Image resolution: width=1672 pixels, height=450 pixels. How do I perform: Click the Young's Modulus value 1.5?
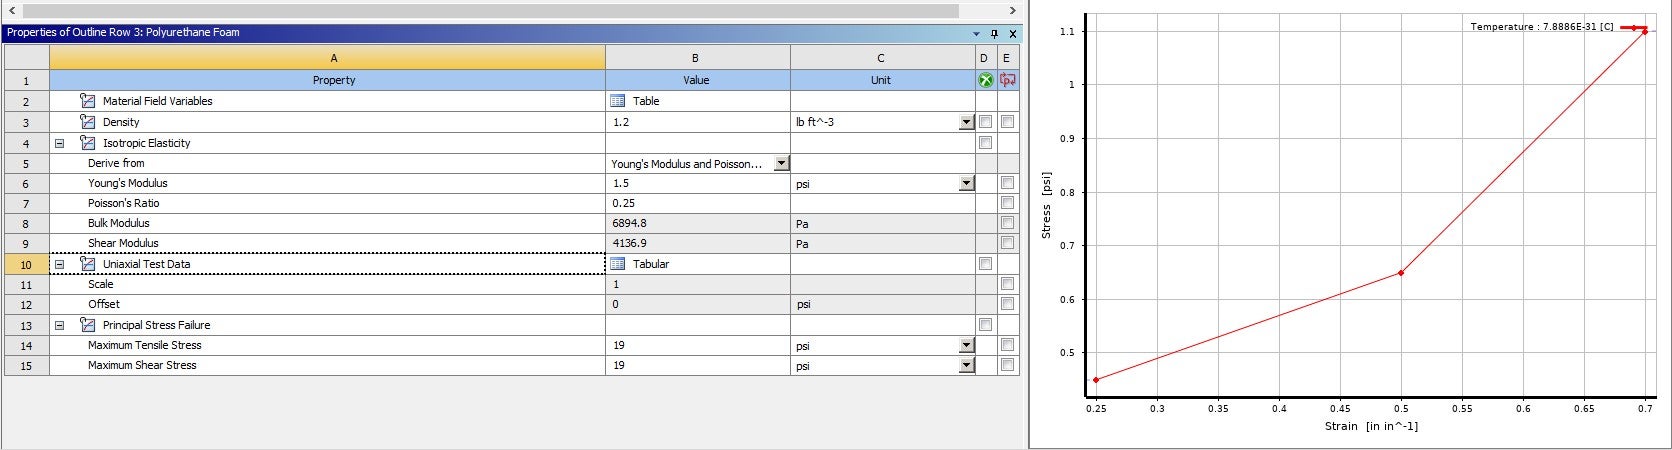click(621, 183)
